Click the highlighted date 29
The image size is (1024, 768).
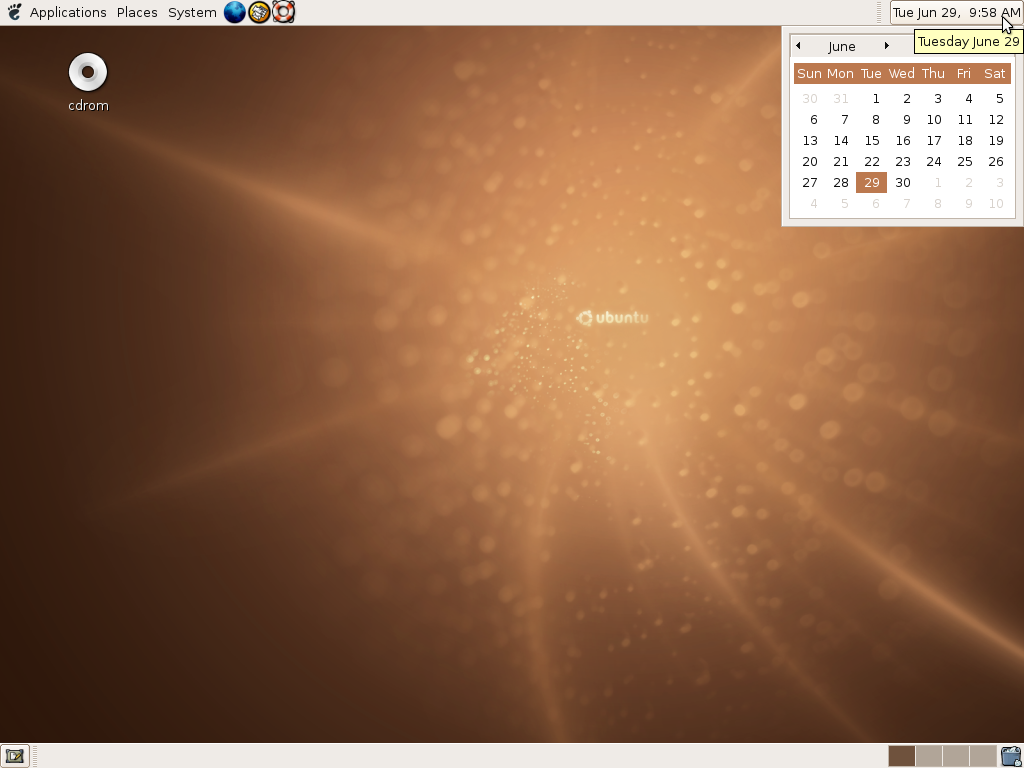pos(871,182)
